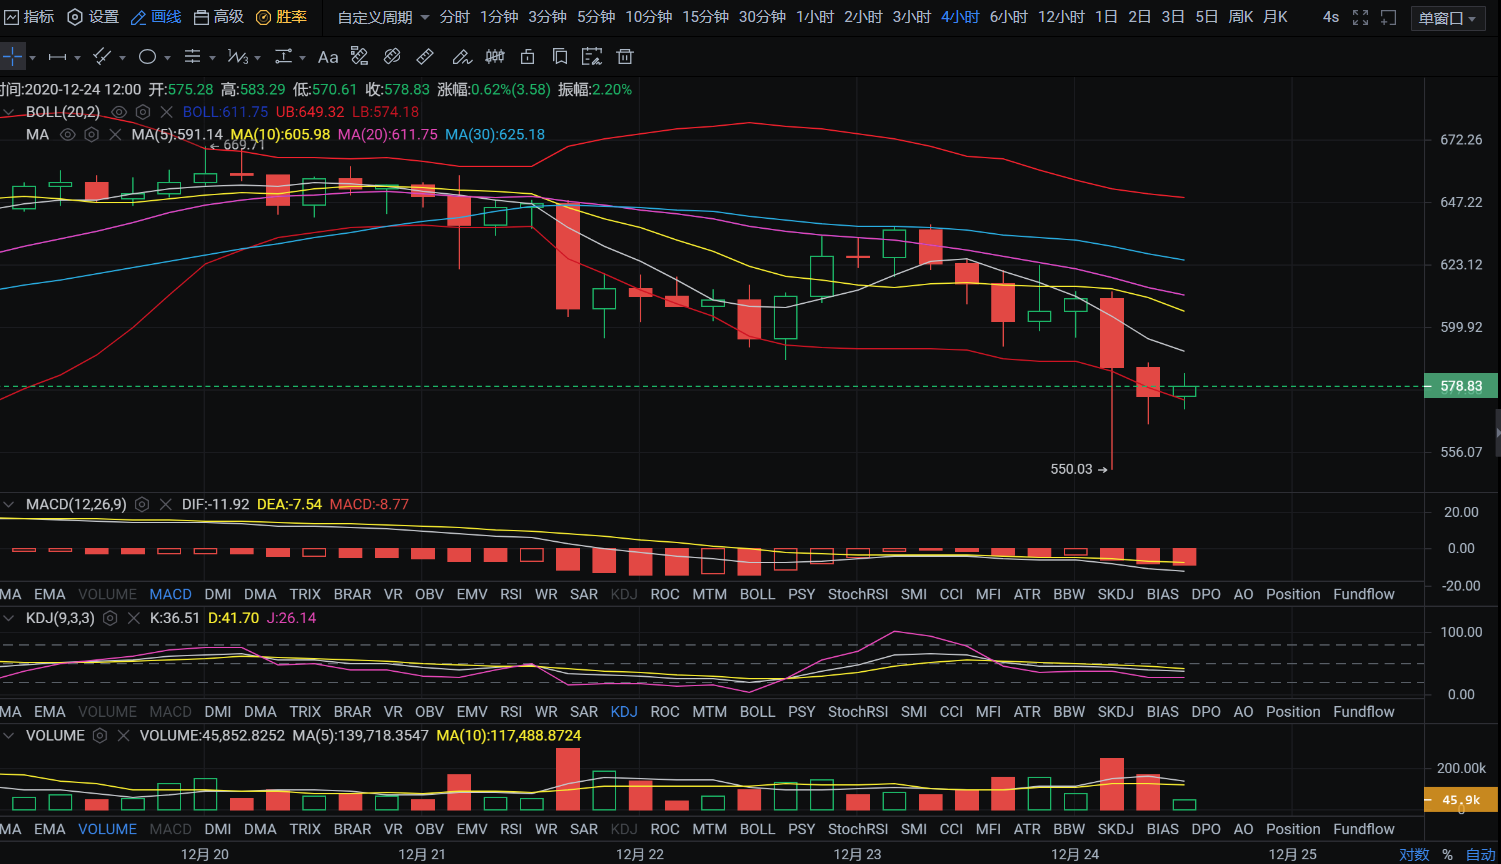
Task: Open the ellipse shape drawing tool
Action: tap(148, 57)
